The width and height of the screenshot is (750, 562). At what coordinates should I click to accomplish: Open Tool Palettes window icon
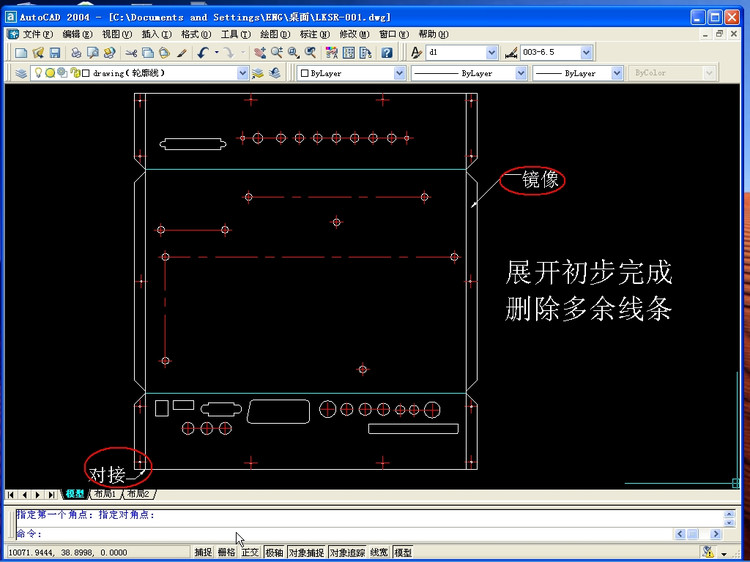coord(365,53)
